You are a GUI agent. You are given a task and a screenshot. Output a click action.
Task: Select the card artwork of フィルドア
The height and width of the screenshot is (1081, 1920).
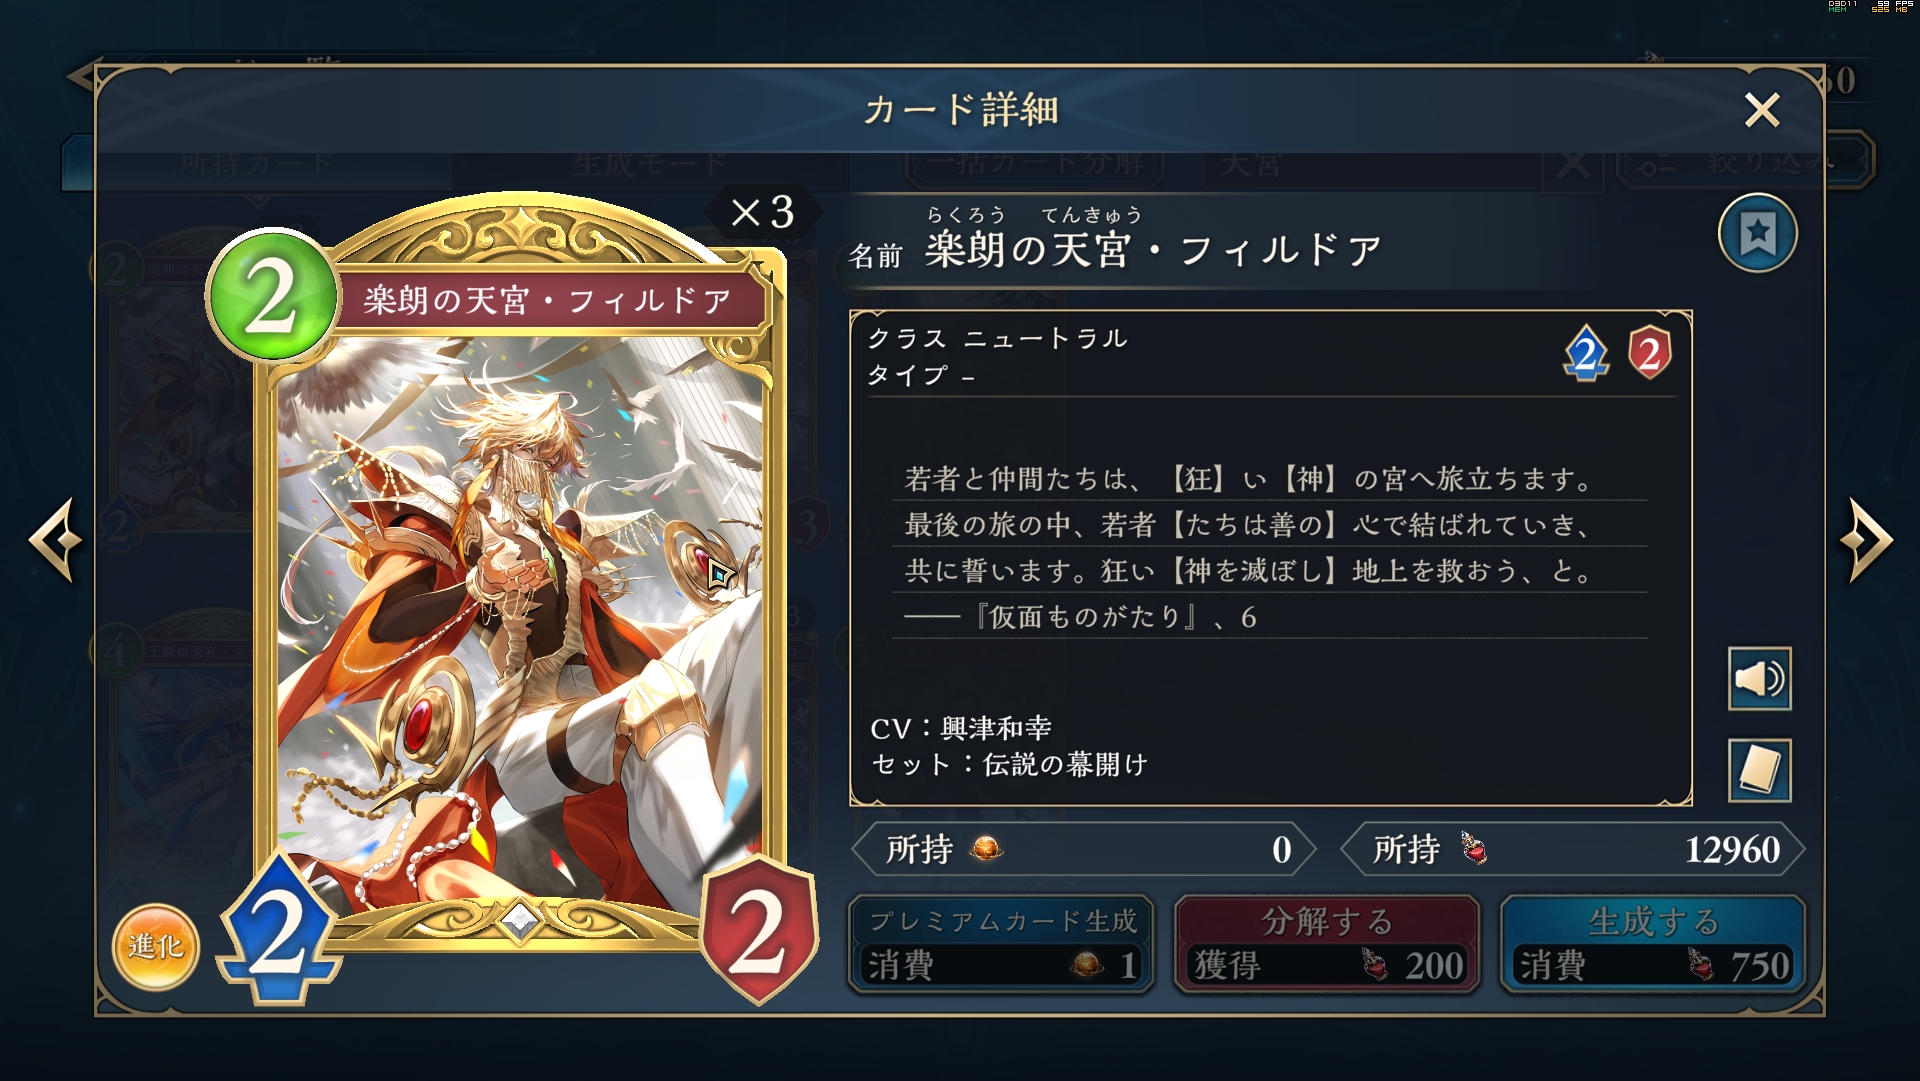coord(520,620)
